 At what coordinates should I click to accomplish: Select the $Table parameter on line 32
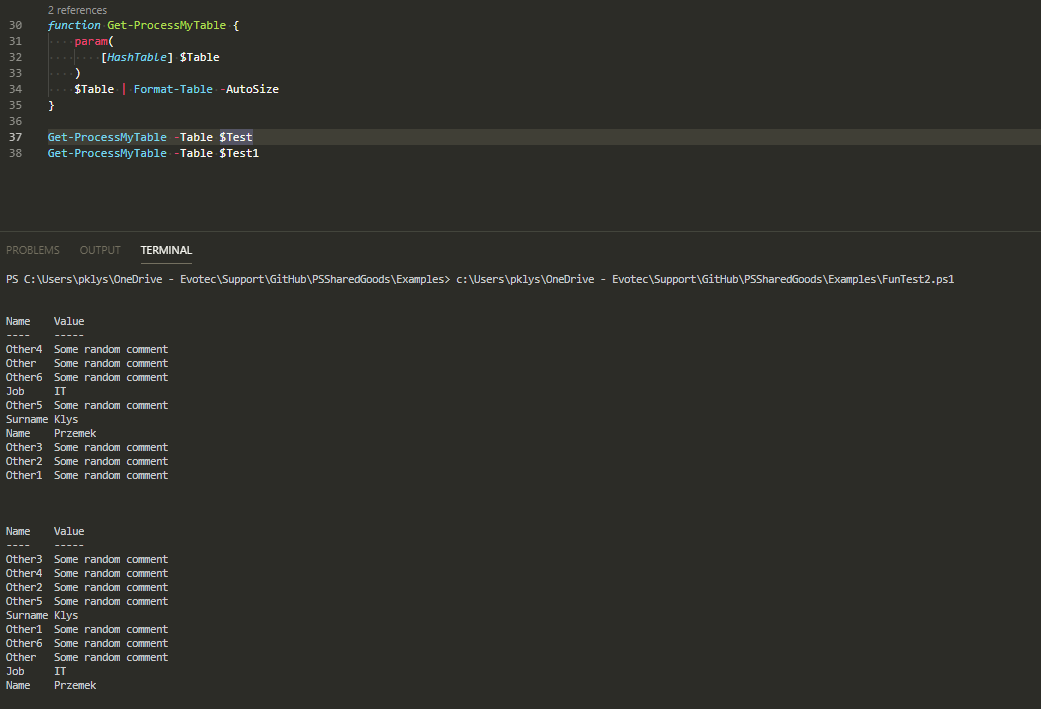(199, 57)
